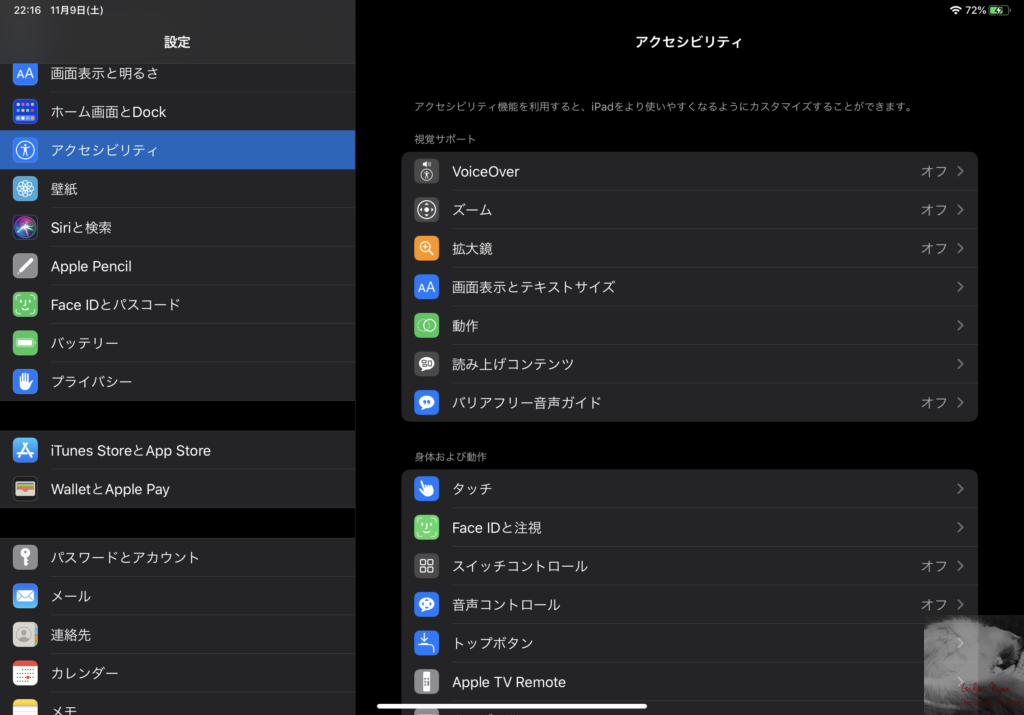
Task: Open 拡大鏡 row chevron
Action: 960,248
